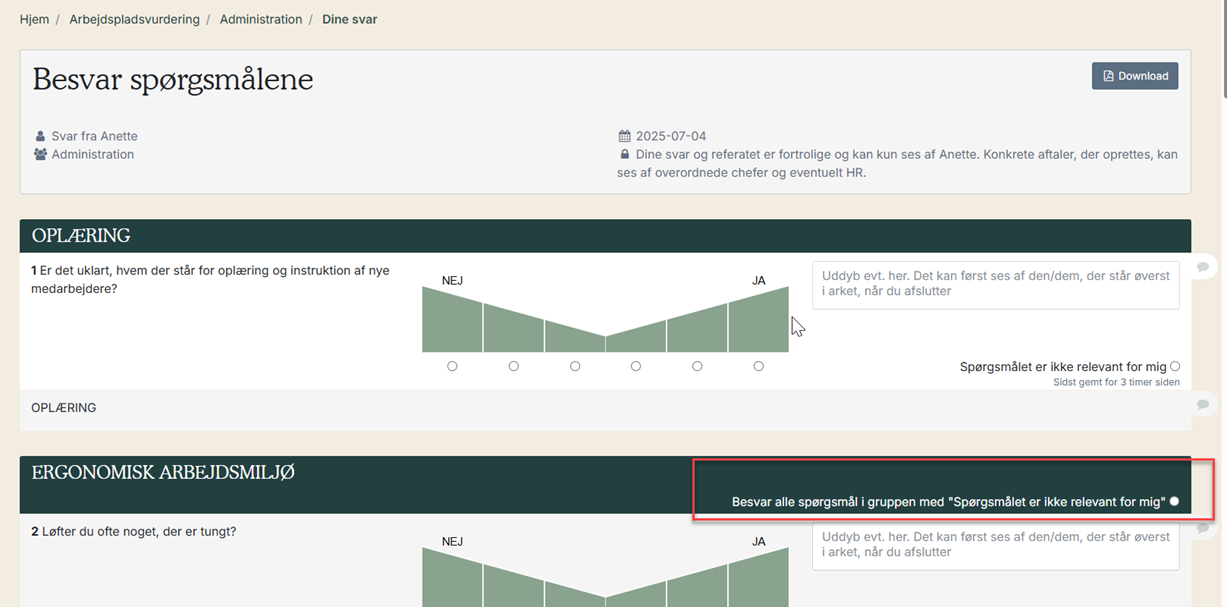Go to Hjem in the breadcrumb
Image resolution: width=1227 pixels, height=607 pixels.
click(x=34, y=19)
